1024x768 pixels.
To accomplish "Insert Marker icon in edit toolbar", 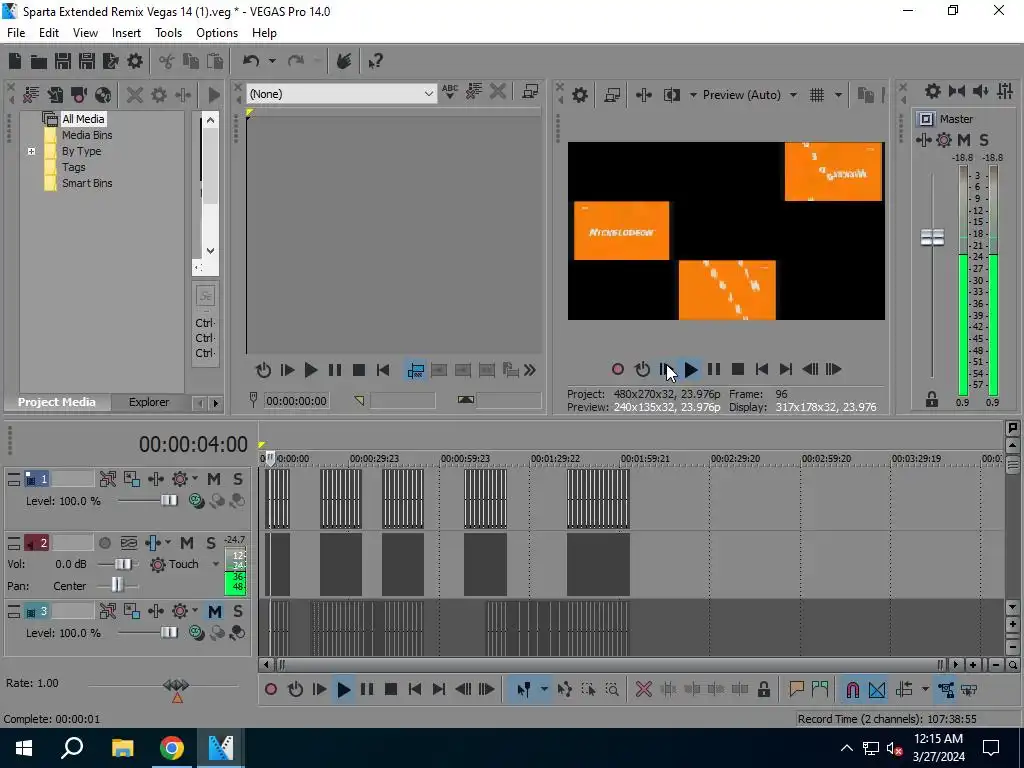I will click(x=796, y=690).
